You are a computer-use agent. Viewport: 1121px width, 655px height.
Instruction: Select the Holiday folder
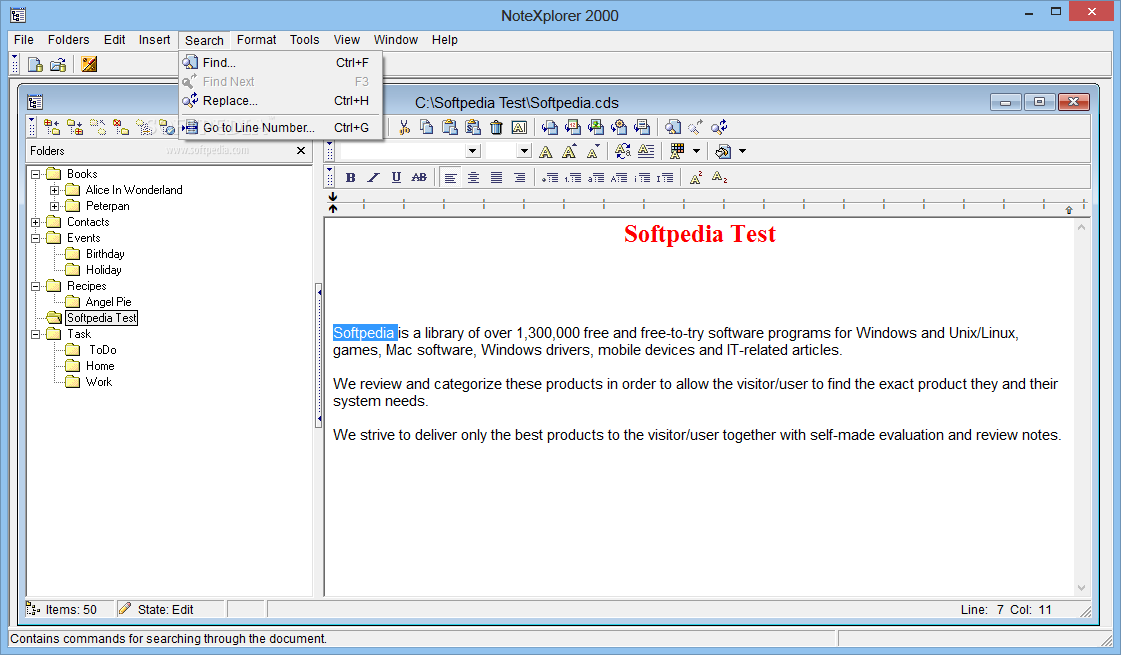tap(104, 270)
